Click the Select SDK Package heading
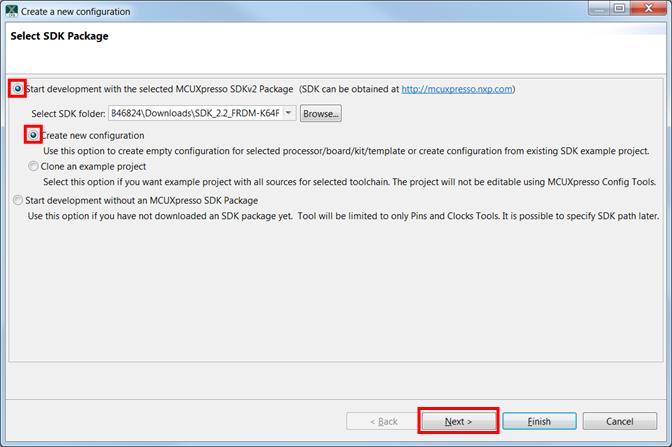This screenshot has width=672, height=447. pos(59,37)
